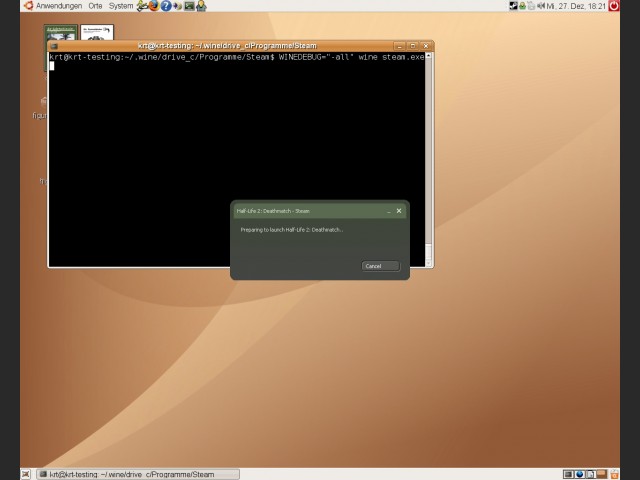Open the Help launcher with question mark
Image resolution: width=640 pixels, height=480 pixels.
(x=166, y=6)
